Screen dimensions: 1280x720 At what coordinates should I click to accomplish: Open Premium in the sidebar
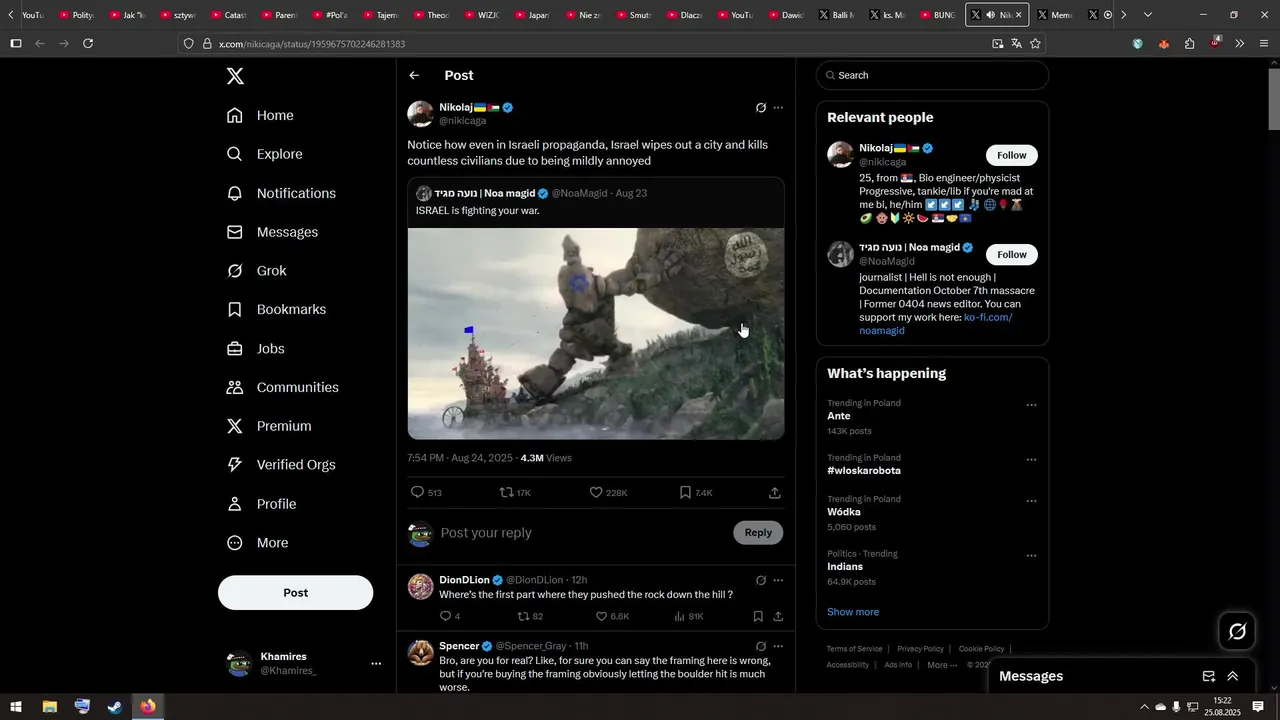(x=269, y=426)
